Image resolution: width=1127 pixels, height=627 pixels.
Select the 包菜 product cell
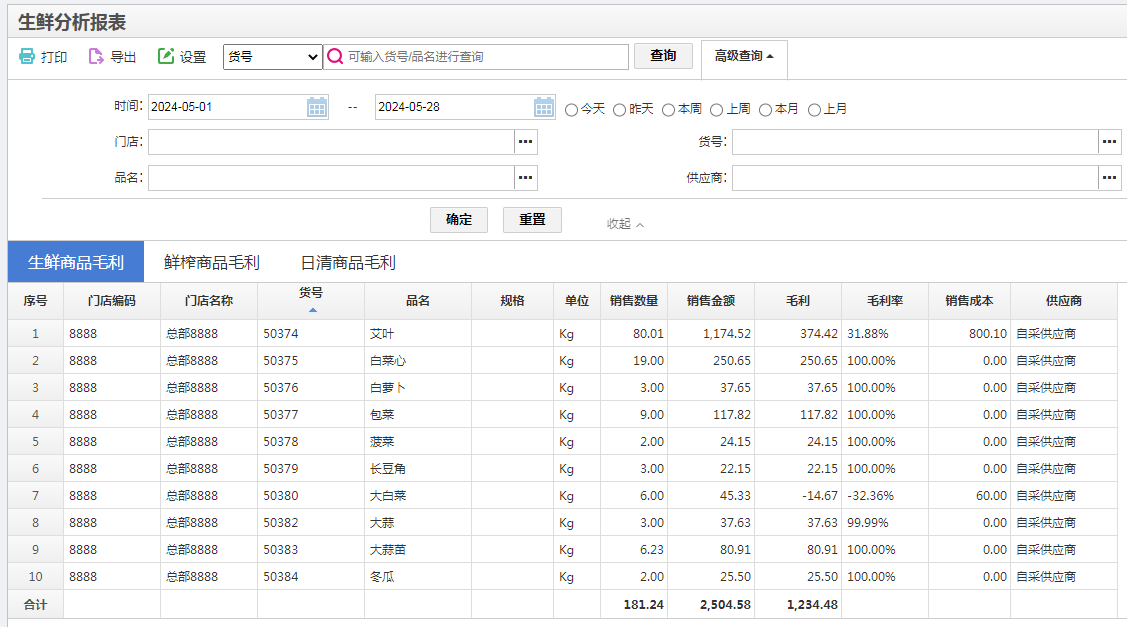(x=418, y=415)
